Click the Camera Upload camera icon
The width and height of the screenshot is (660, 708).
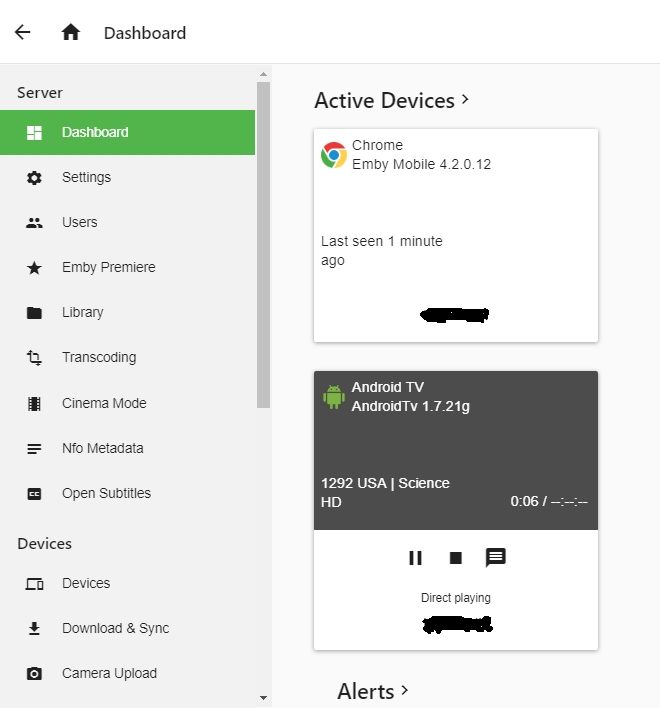click(34, 674)
